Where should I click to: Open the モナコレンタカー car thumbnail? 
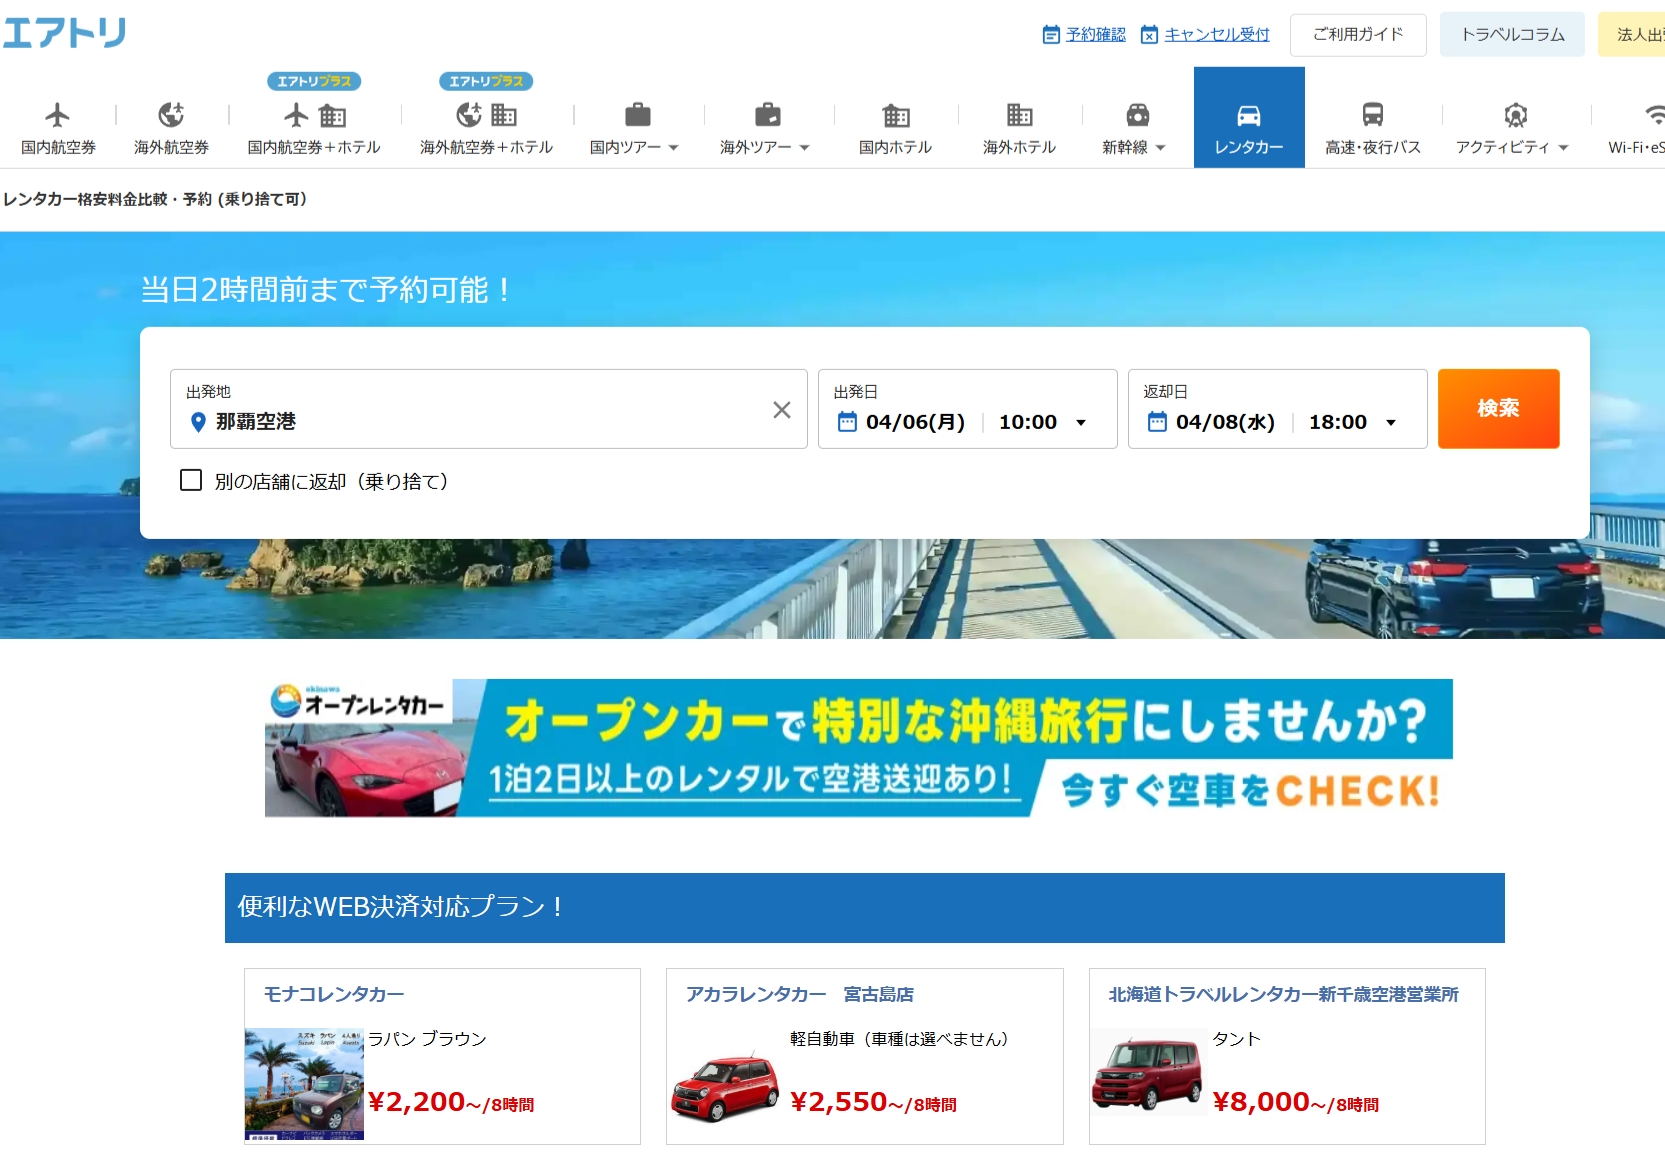[304, 1084]
